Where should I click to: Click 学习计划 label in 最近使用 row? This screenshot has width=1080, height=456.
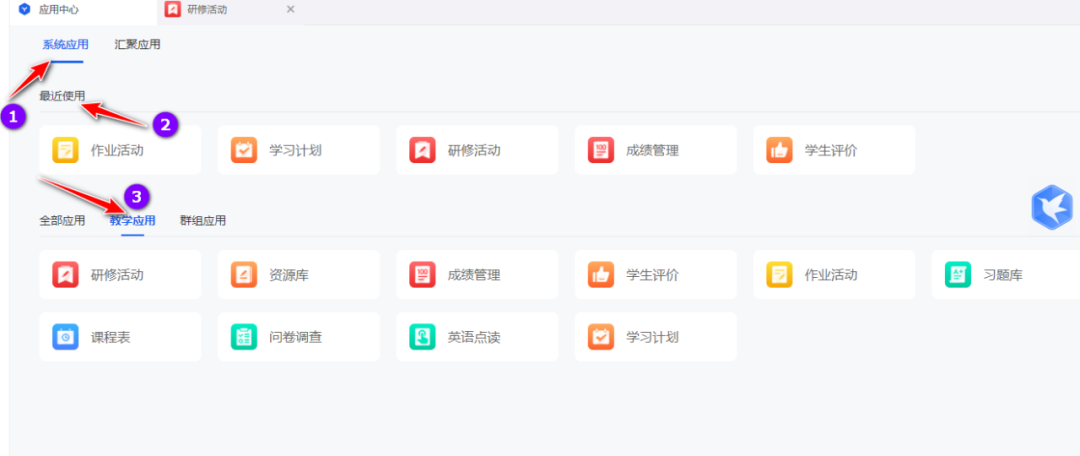coord(295,150)
